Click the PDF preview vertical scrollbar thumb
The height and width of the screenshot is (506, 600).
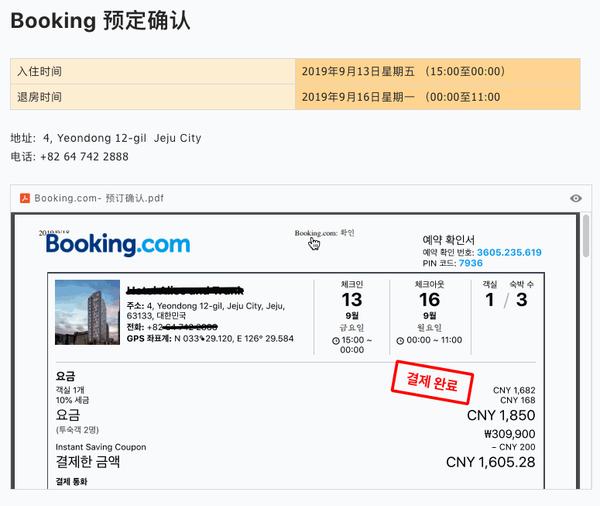pos(586,236)
